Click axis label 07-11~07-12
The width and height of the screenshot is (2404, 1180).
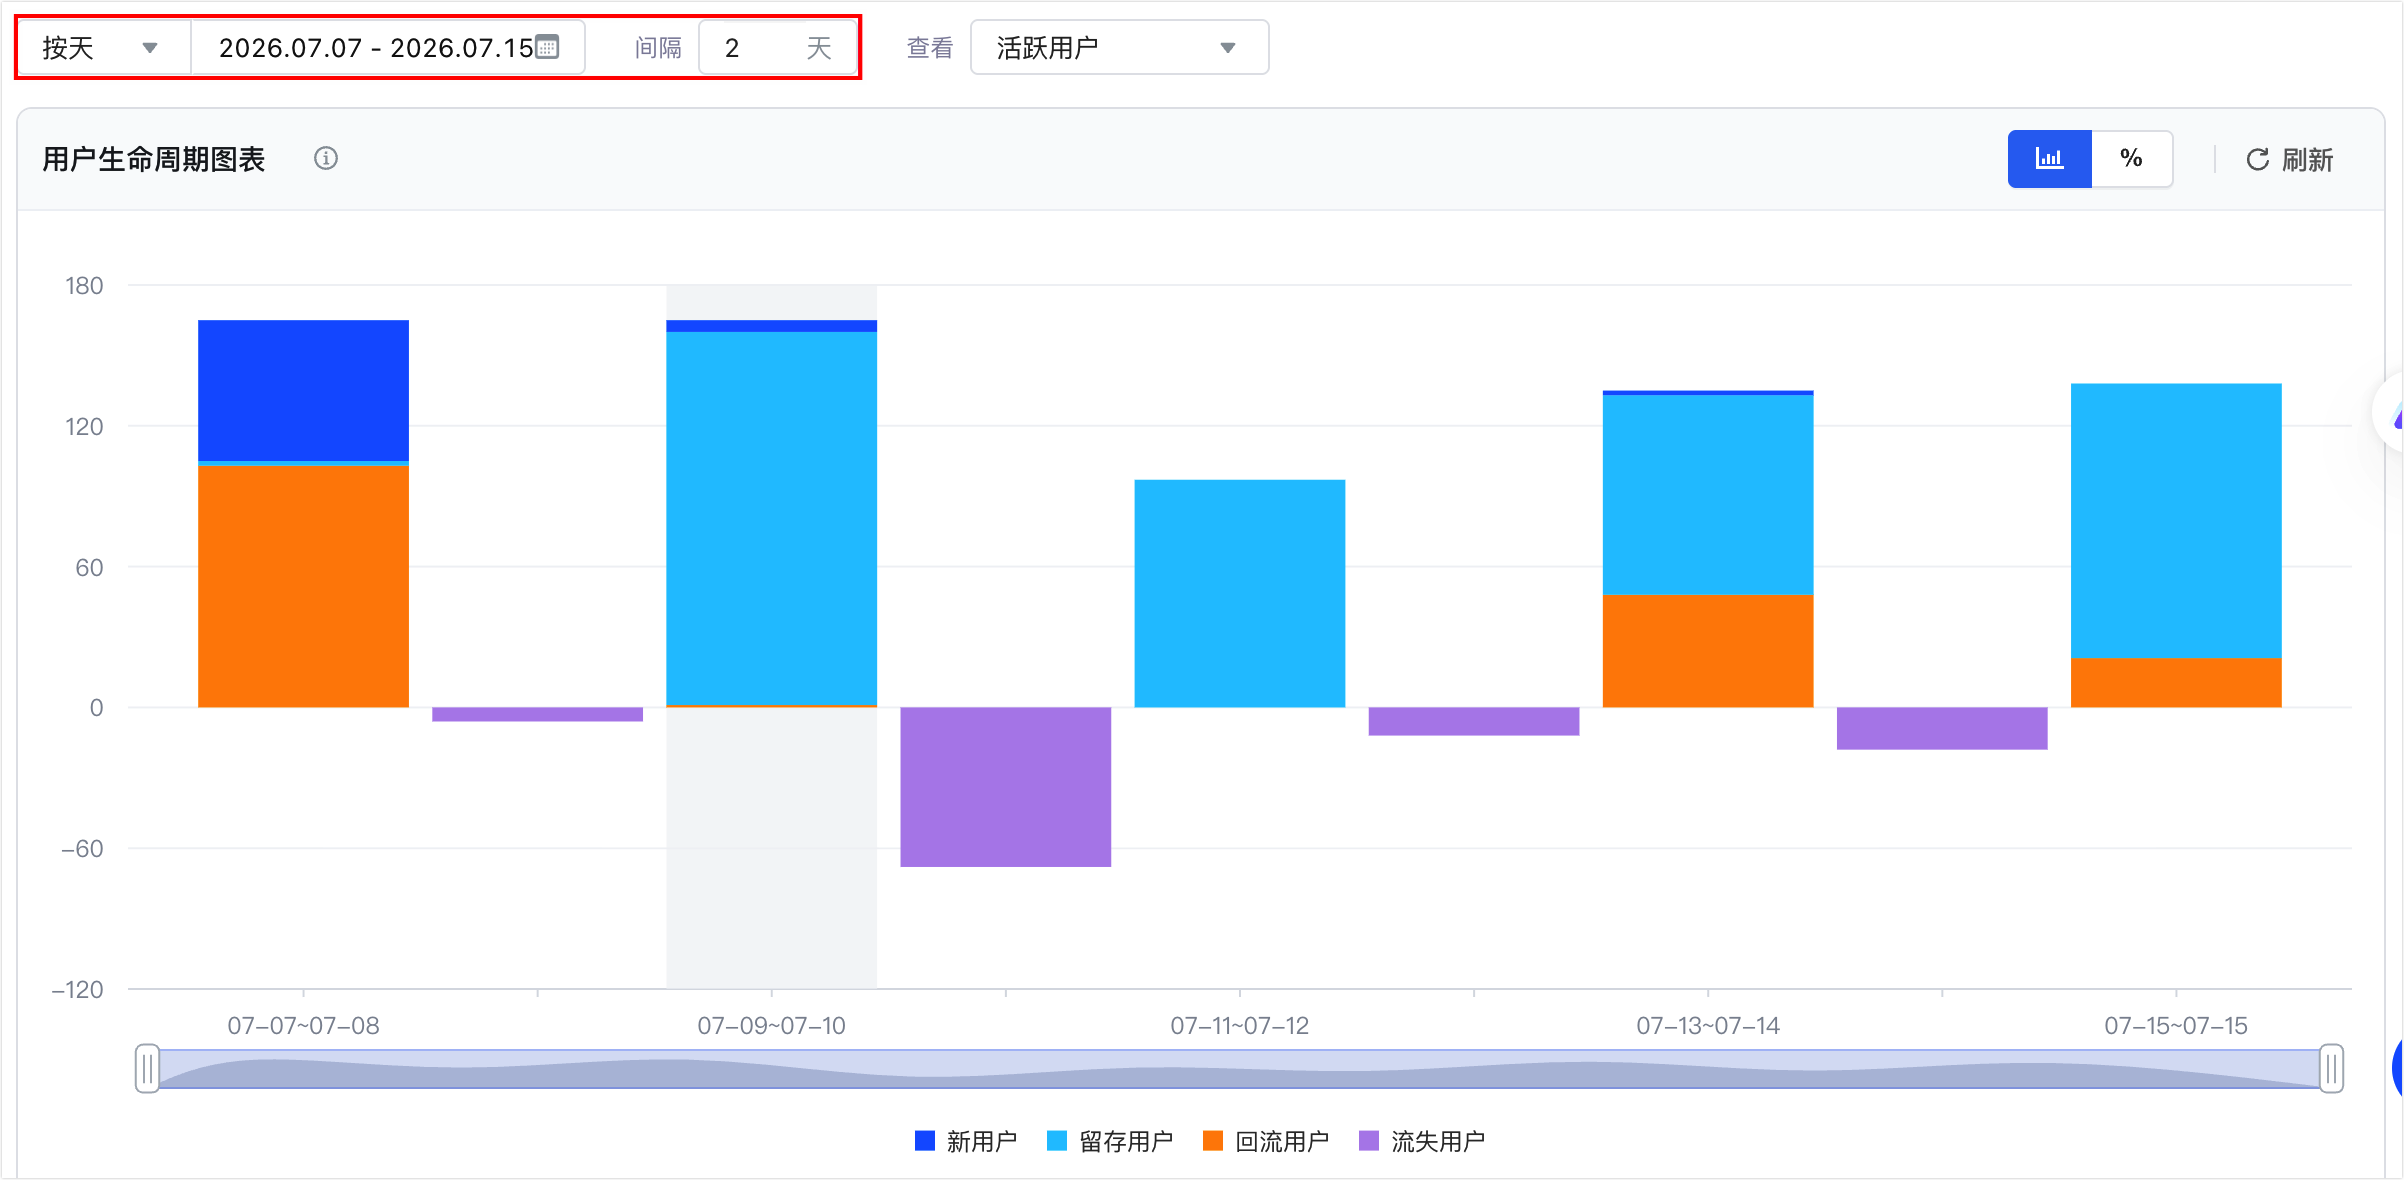1239,1025
